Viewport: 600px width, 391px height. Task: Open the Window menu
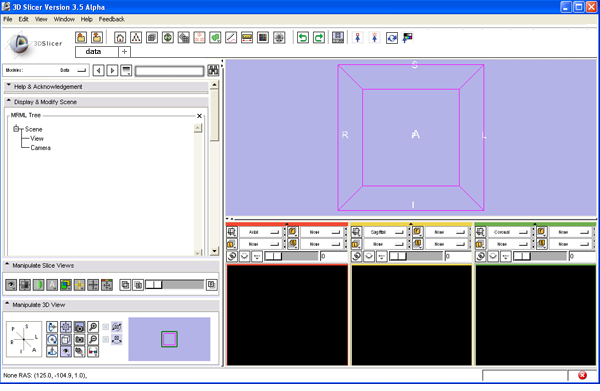(x=64, y=19)
